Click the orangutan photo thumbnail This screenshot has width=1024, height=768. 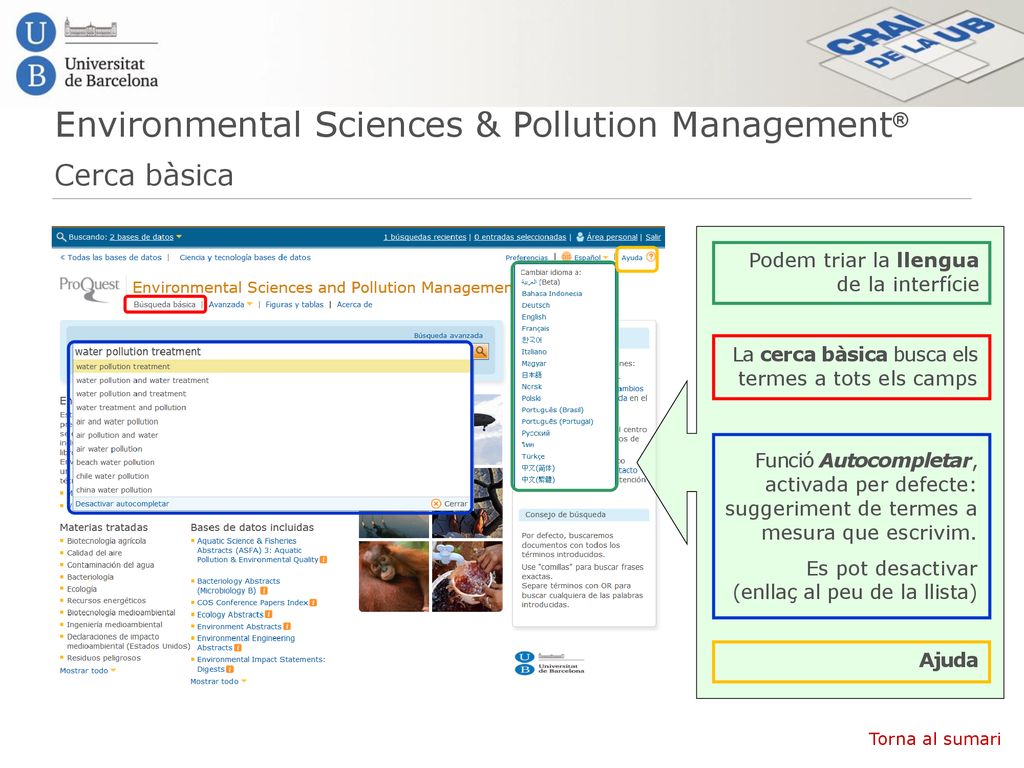[394, 576]
